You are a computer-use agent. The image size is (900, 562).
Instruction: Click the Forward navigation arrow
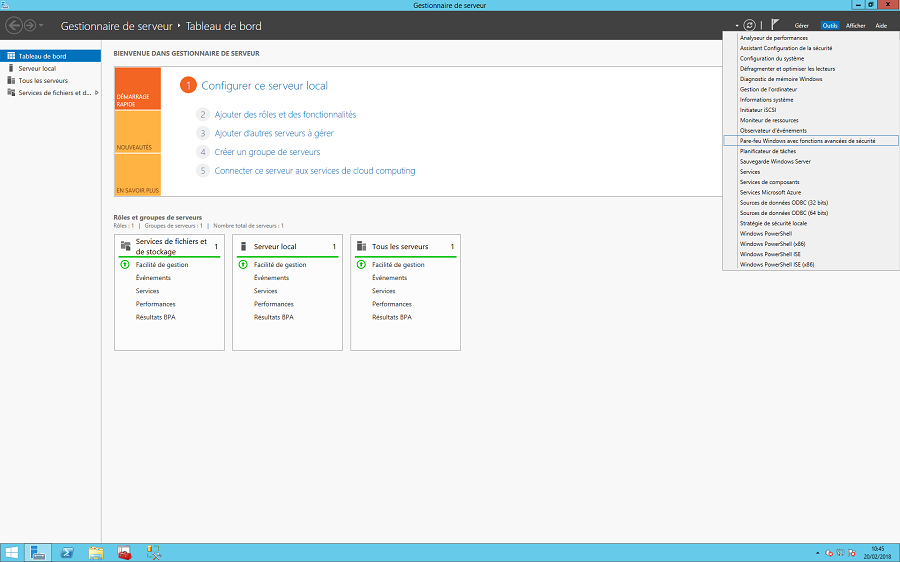pyautogui.click(x=30, y=25)
